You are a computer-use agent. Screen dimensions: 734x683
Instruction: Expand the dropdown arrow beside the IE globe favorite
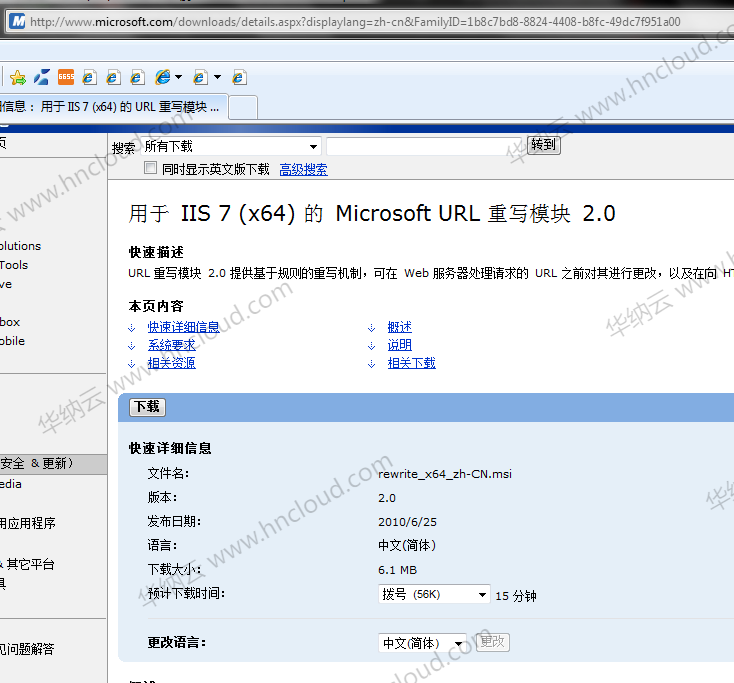click(x=178, y=77)
